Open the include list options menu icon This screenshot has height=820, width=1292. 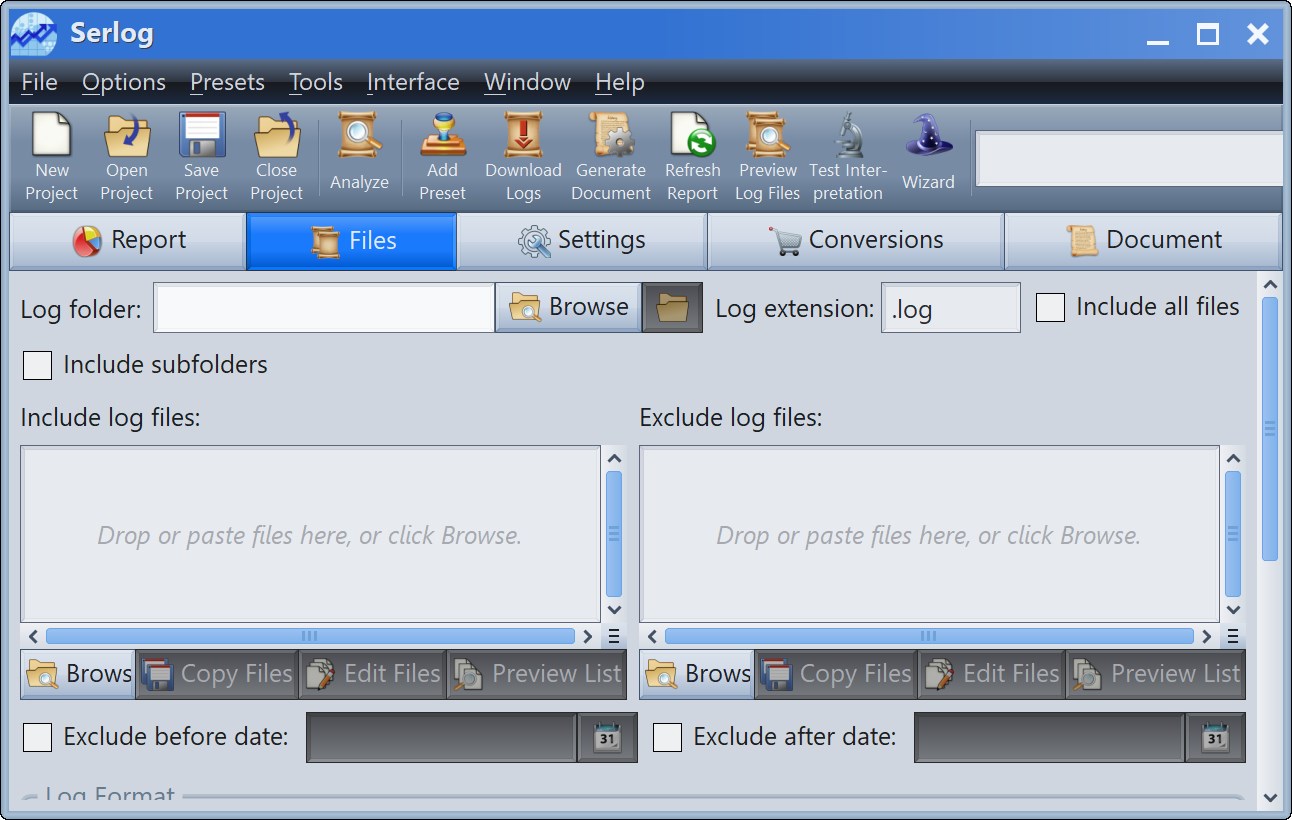[614, 636]
